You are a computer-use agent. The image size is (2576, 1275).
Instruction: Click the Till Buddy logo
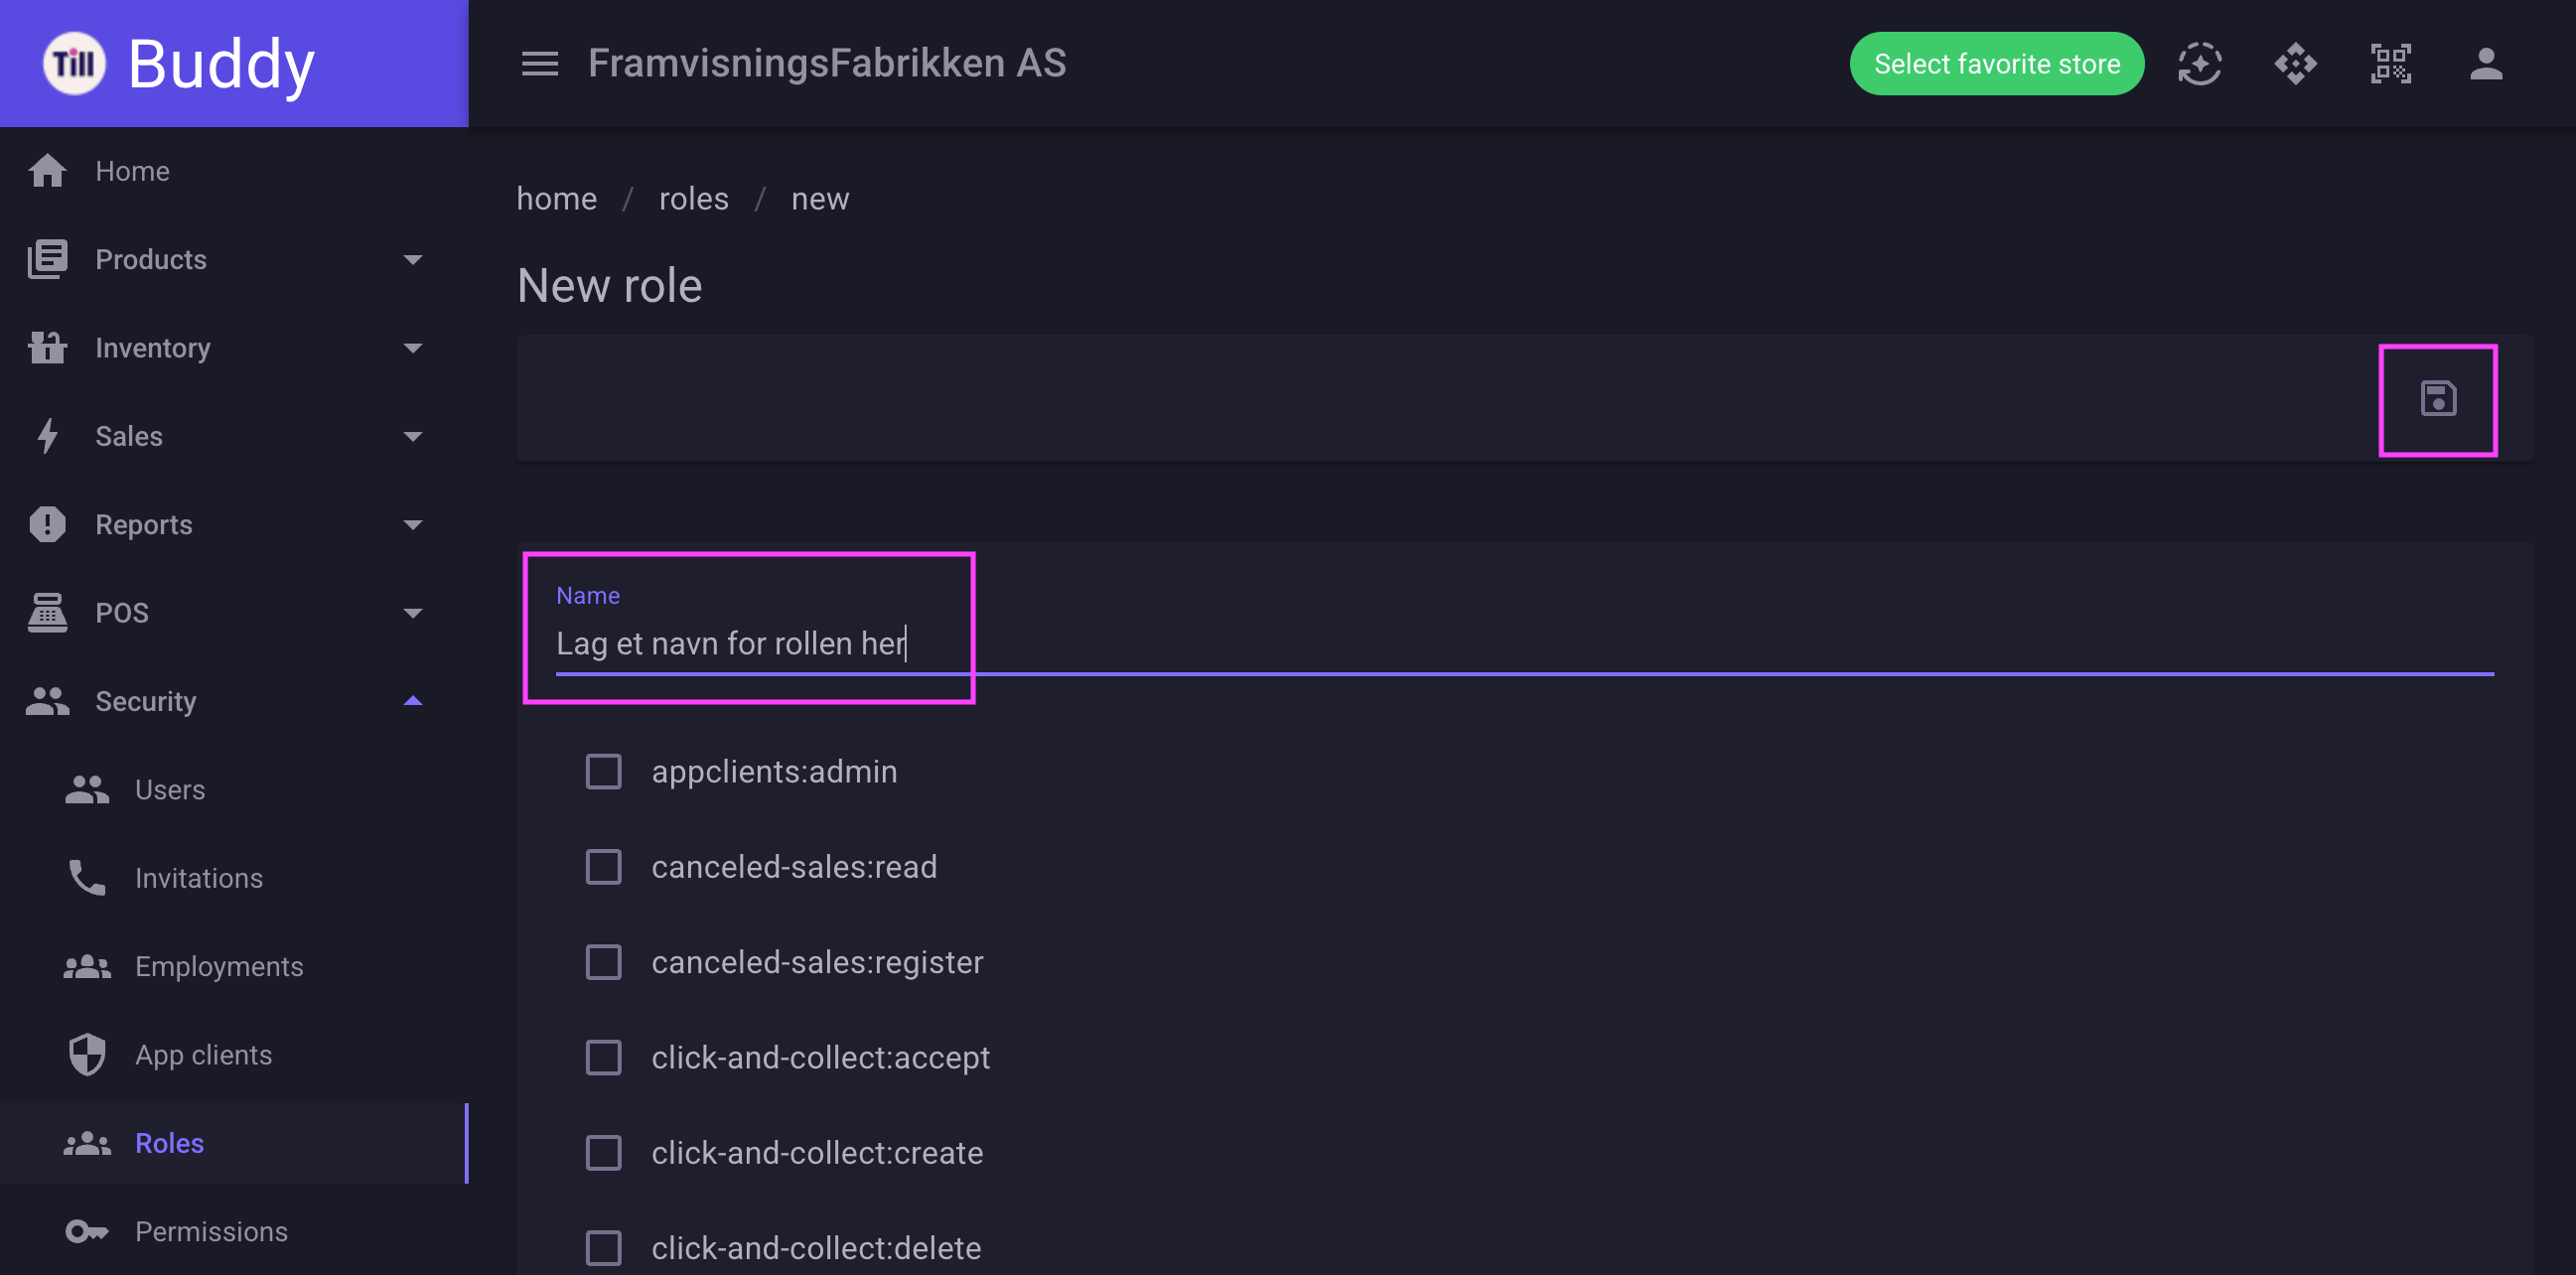[x=178, y=64]
